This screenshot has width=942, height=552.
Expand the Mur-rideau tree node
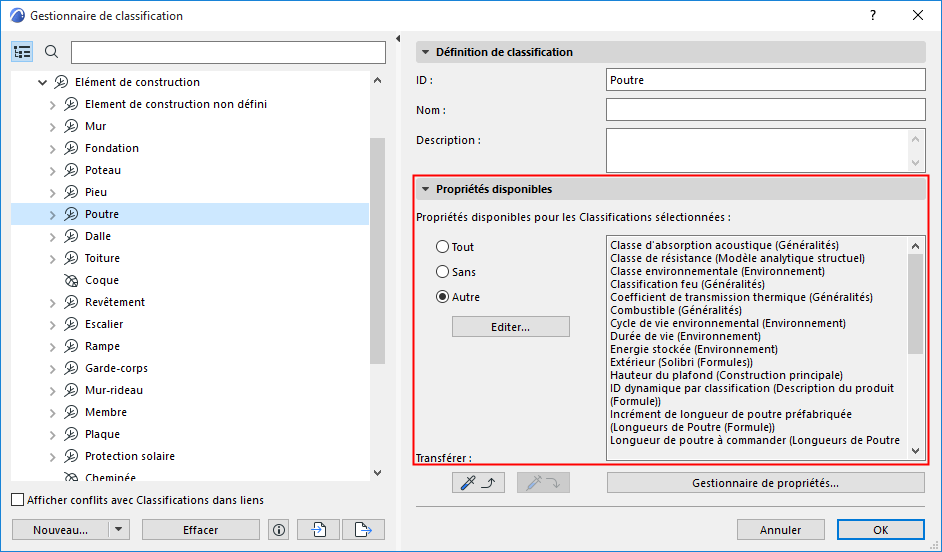point(52,390)
